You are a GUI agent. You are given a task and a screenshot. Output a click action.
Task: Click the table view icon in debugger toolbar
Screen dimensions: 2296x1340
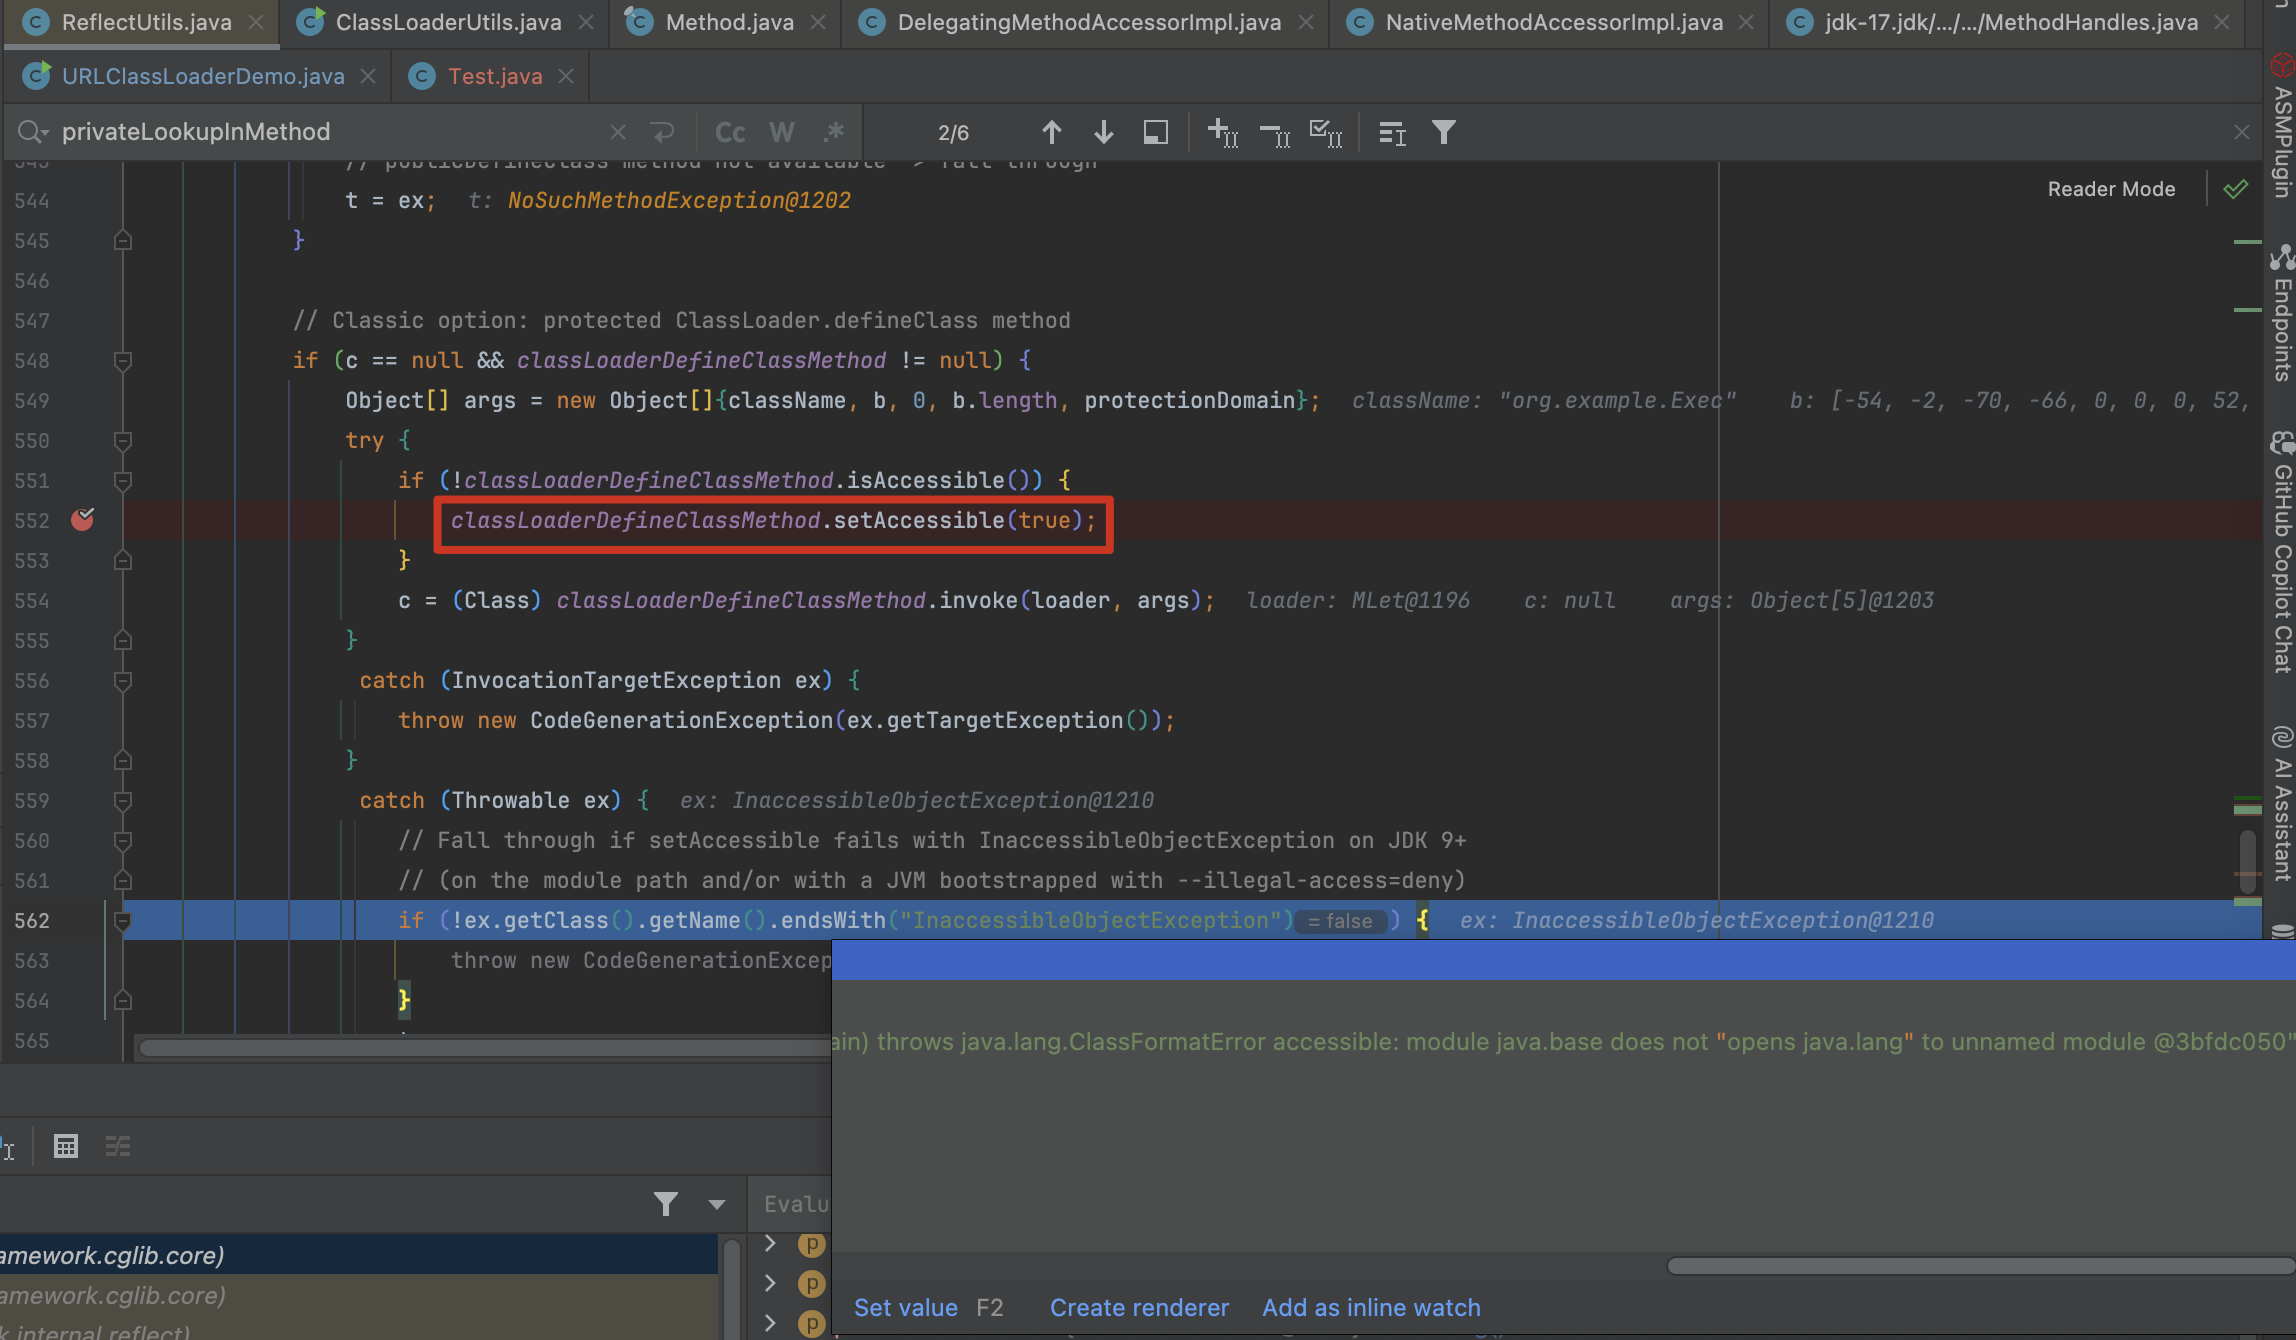[x=66, y=1146]
